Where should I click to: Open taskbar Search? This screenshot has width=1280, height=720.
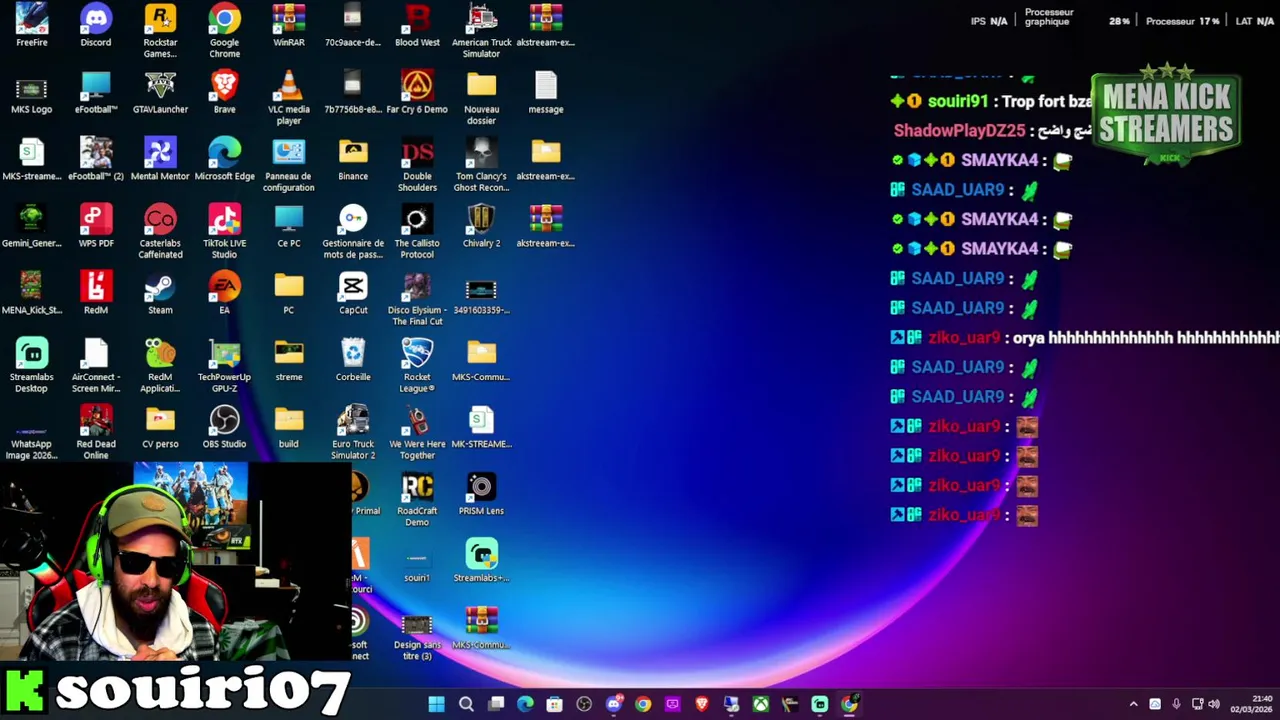point(466,704)
